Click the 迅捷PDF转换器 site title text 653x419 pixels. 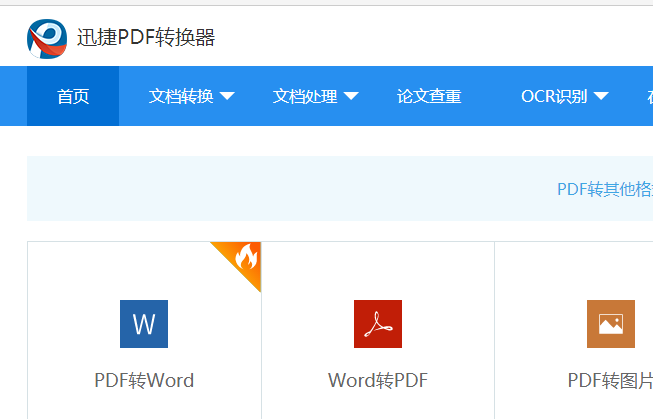146,37
